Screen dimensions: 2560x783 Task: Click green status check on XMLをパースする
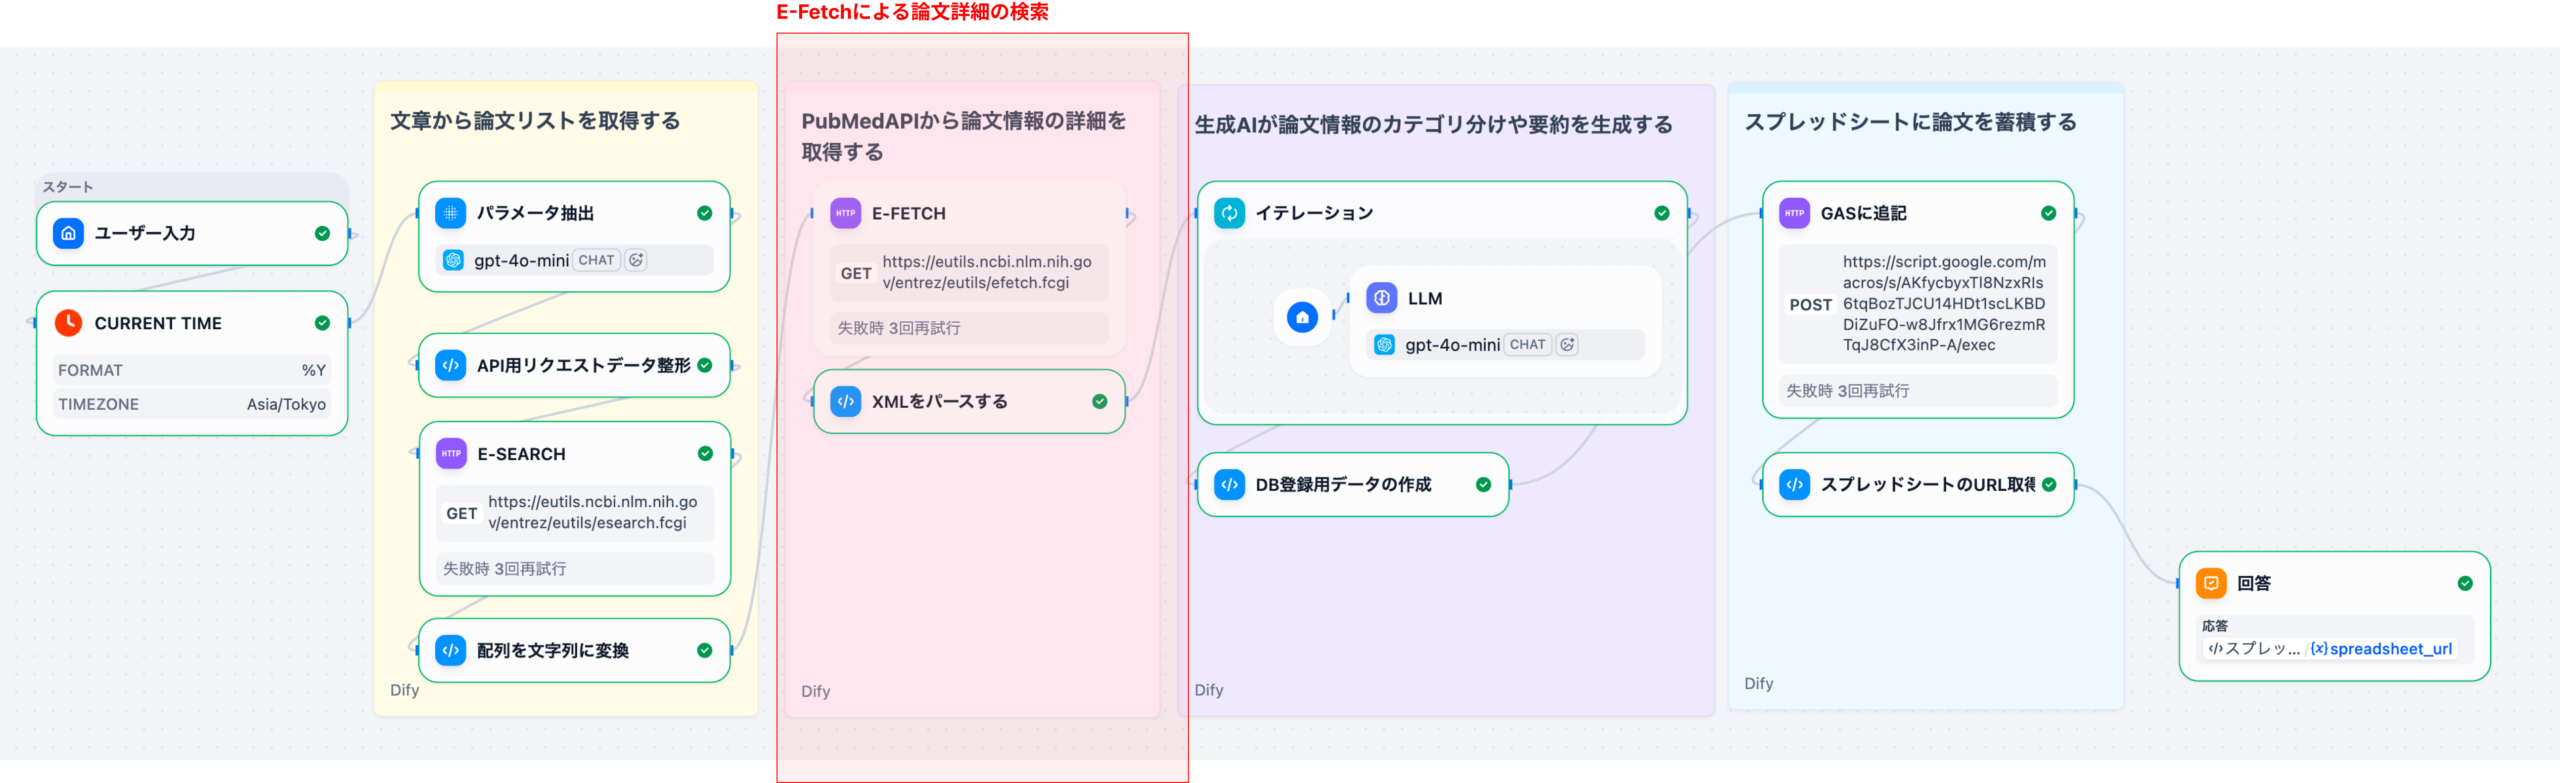[1099, 401]
